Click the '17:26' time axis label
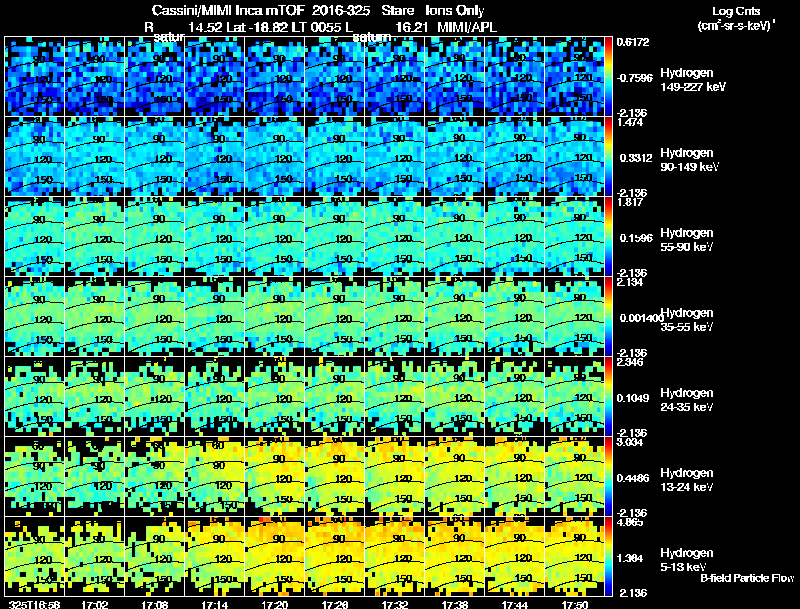Screen dimensions: 800x609 pos(335,604)
